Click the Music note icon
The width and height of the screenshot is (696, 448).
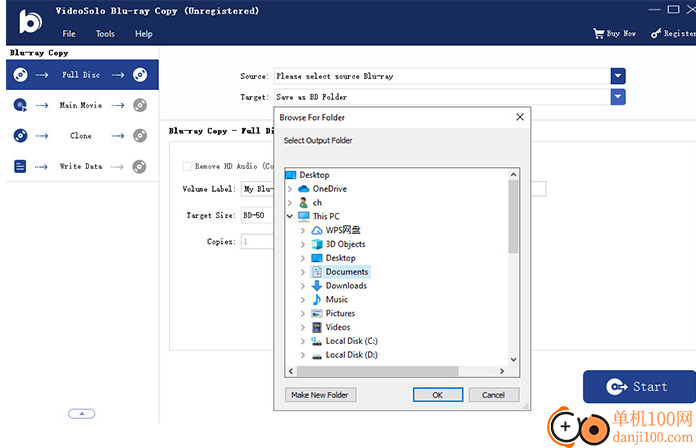pos(316,299)
